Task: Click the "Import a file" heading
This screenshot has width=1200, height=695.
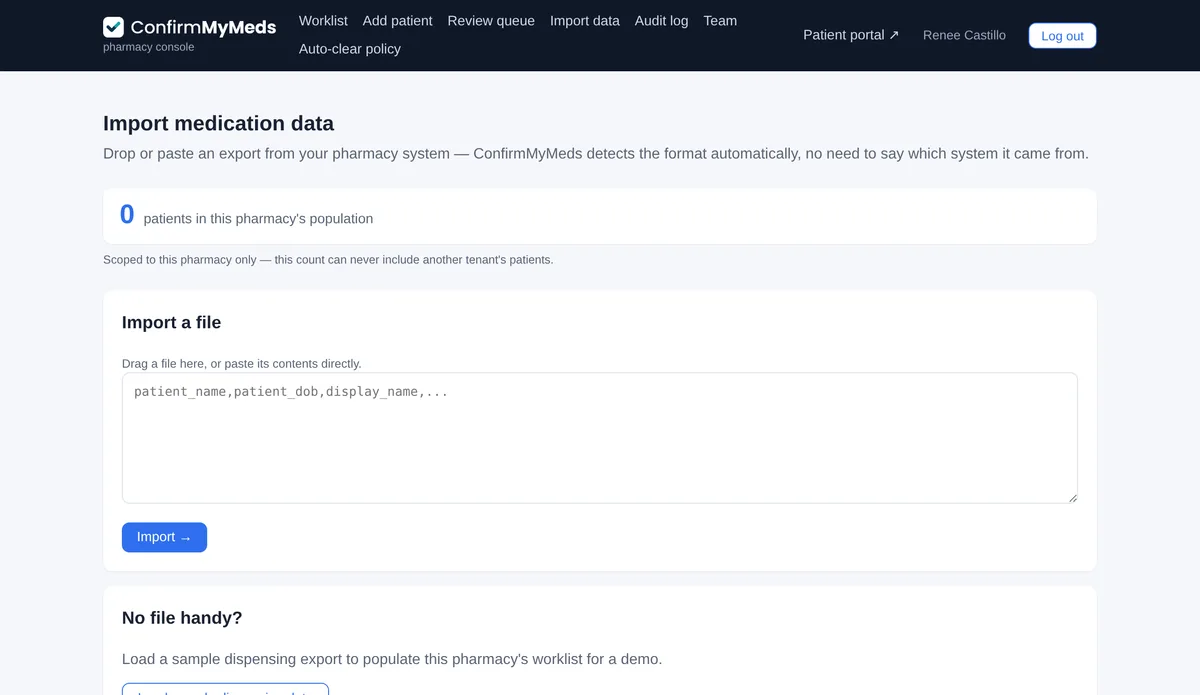Action: (171, 323)
